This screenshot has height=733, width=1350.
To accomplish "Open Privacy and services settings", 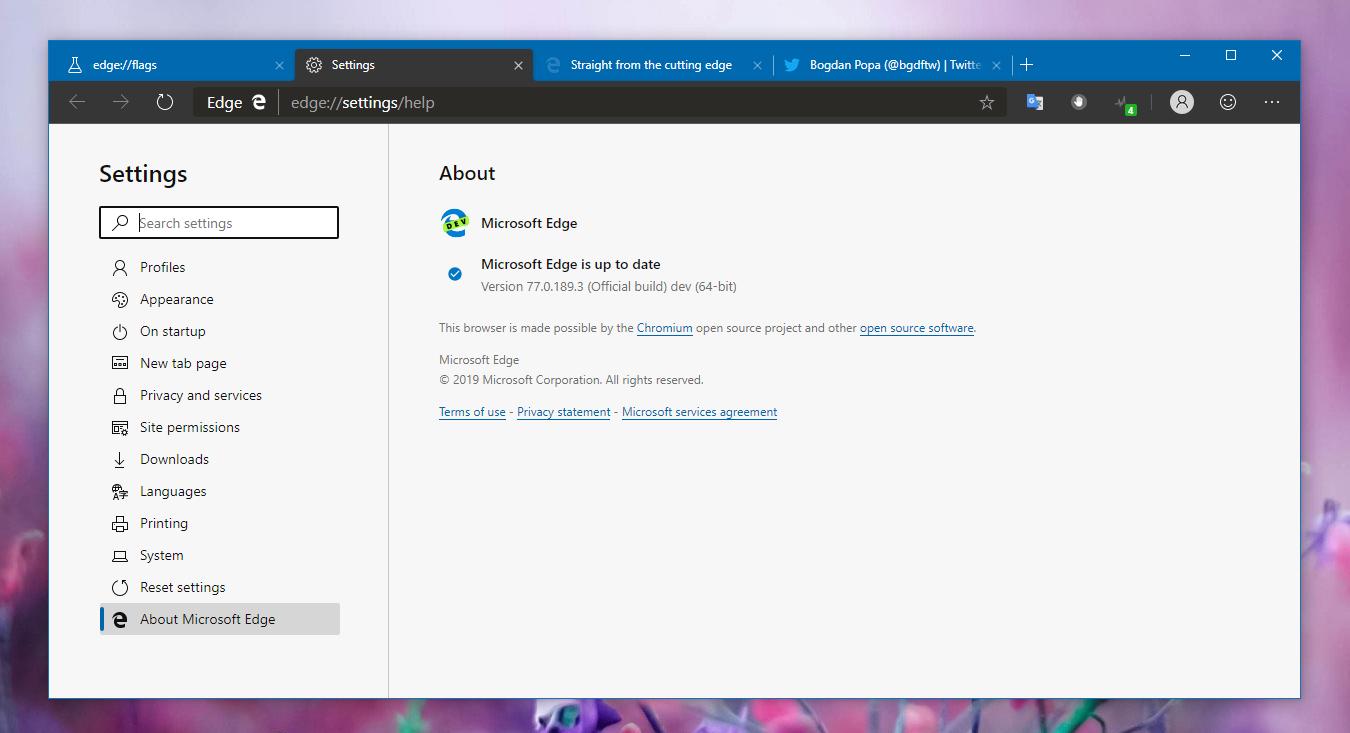I will tap(220, 395).
